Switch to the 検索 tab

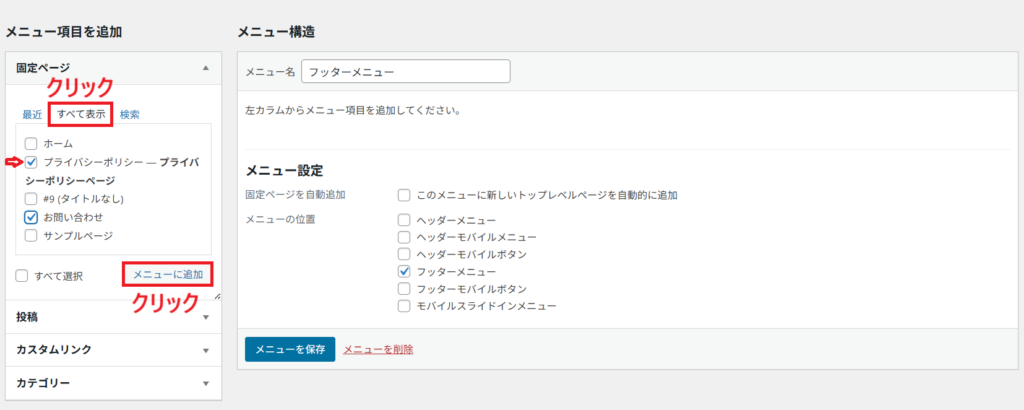(x=130, y=115)
